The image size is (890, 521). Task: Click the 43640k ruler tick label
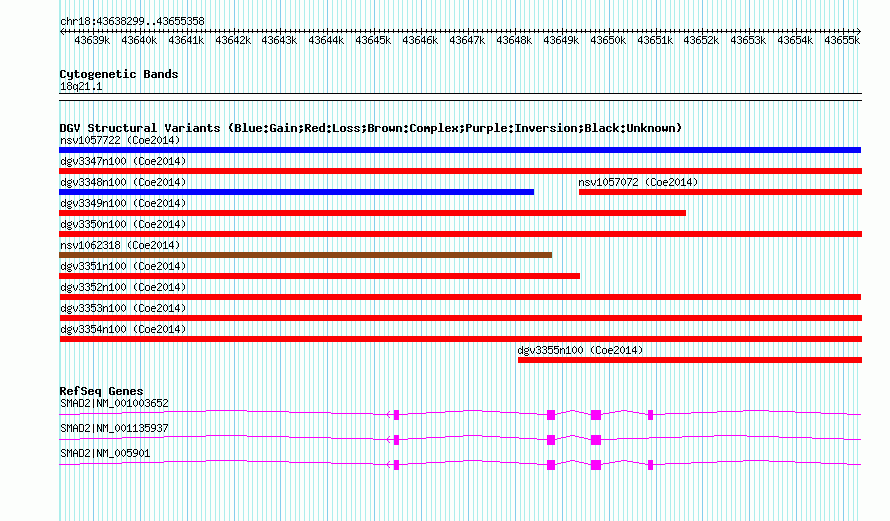click(139, 40)
